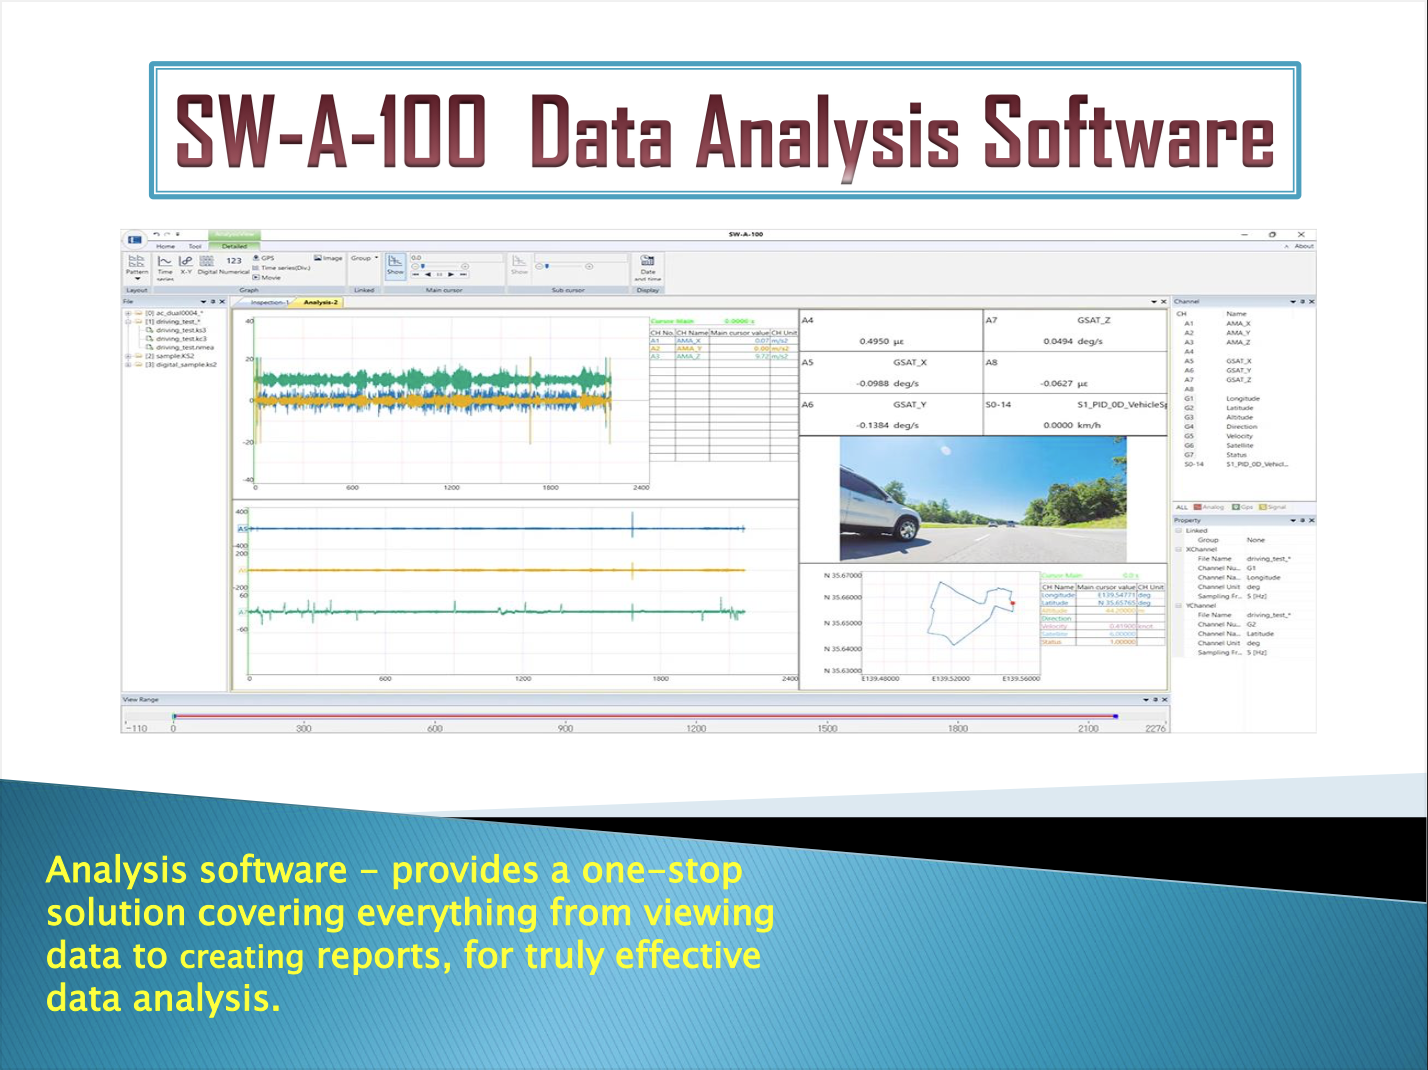Insert an X-Y graph
This screenshot has width=1428, height=1070.
tap(186, 265)
